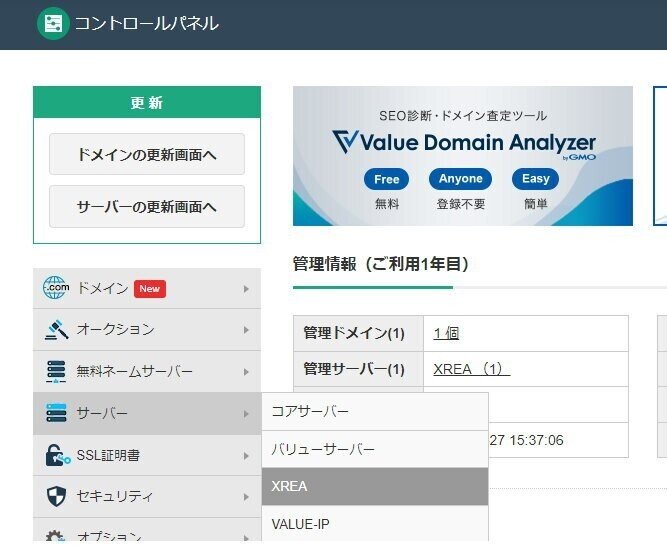Screen dimensions: 667x546
Task: Click the サーバー blue server icon
Action: tap(56, 413)
